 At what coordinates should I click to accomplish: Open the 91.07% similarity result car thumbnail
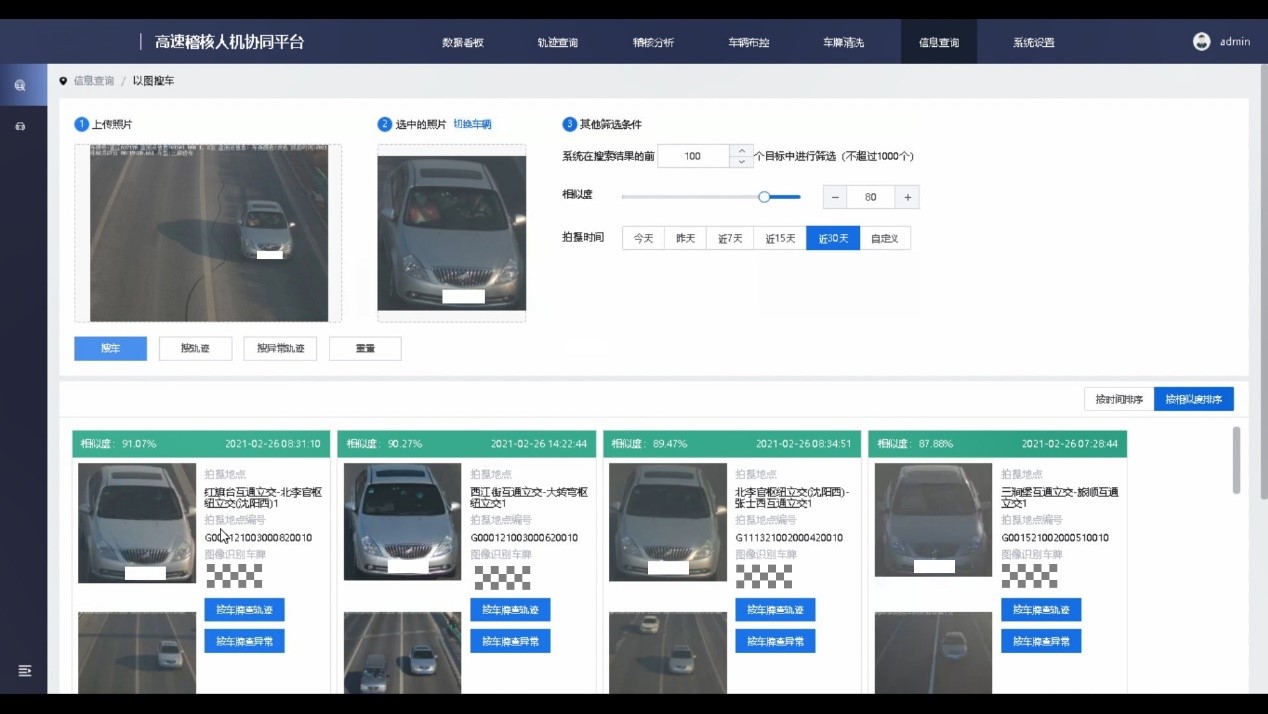pyautogui.click(x=137, y=522)
